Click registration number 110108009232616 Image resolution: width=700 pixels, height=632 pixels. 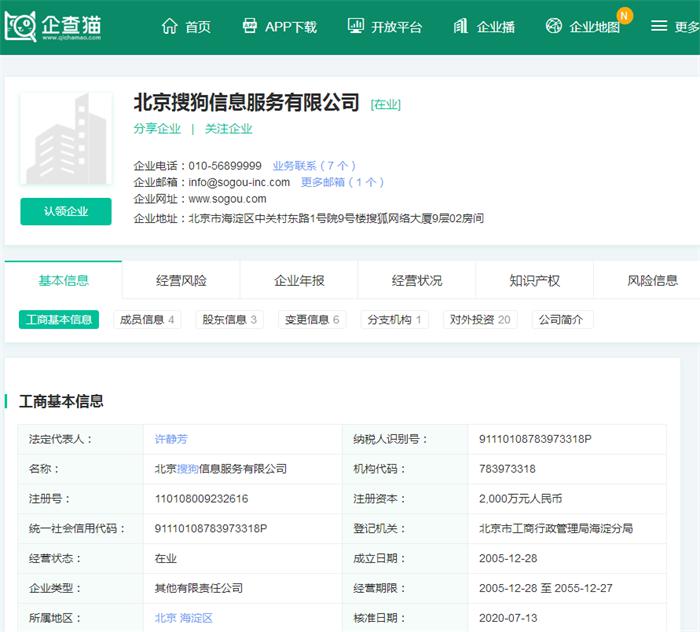[x=201, y=499]
